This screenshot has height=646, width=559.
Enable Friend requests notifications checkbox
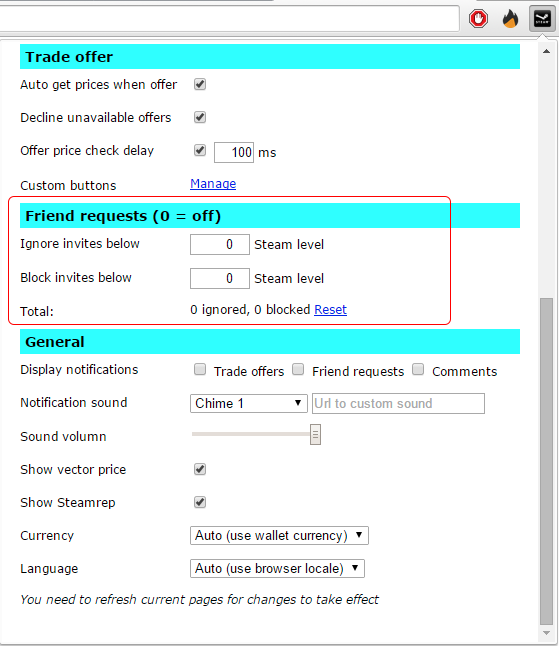(x=298, y=370)
